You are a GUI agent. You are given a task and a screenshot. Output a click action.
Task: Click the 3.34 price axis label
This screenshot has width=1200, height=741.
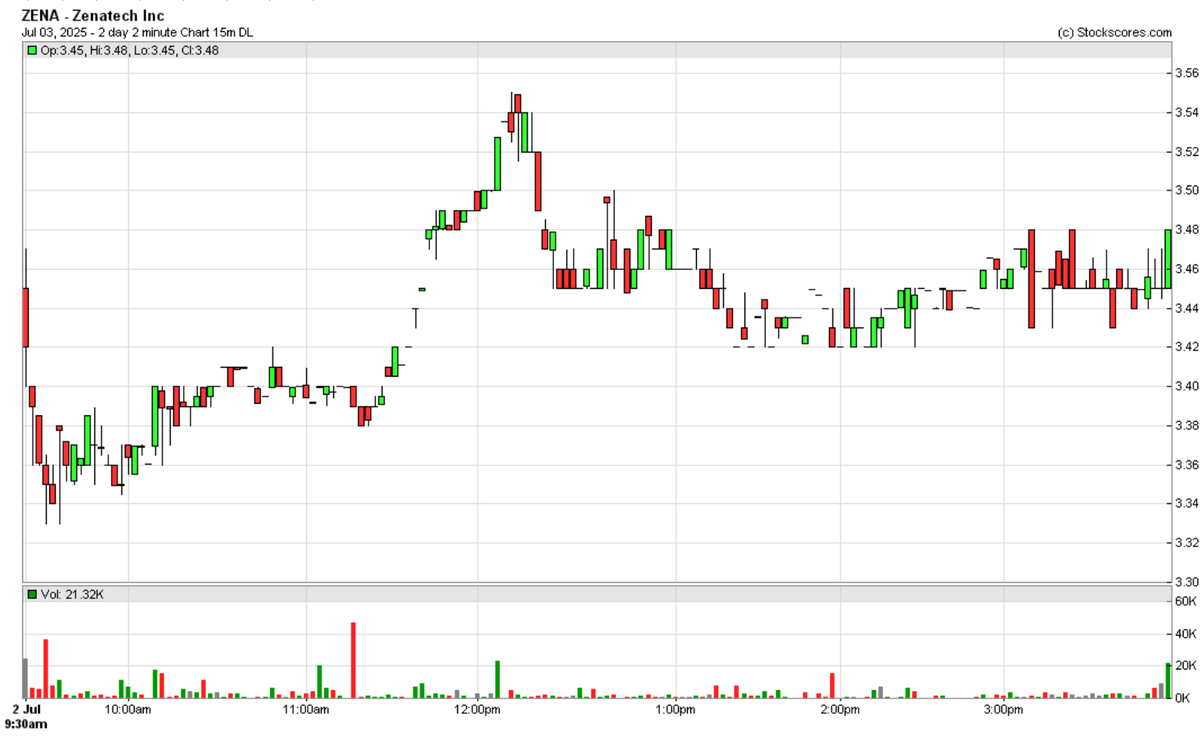point(1186,503)
